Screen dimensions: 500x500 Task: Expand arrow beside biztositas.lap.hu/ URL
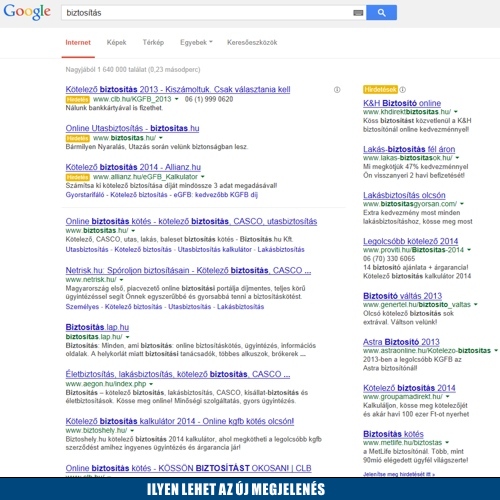[127, 337]
